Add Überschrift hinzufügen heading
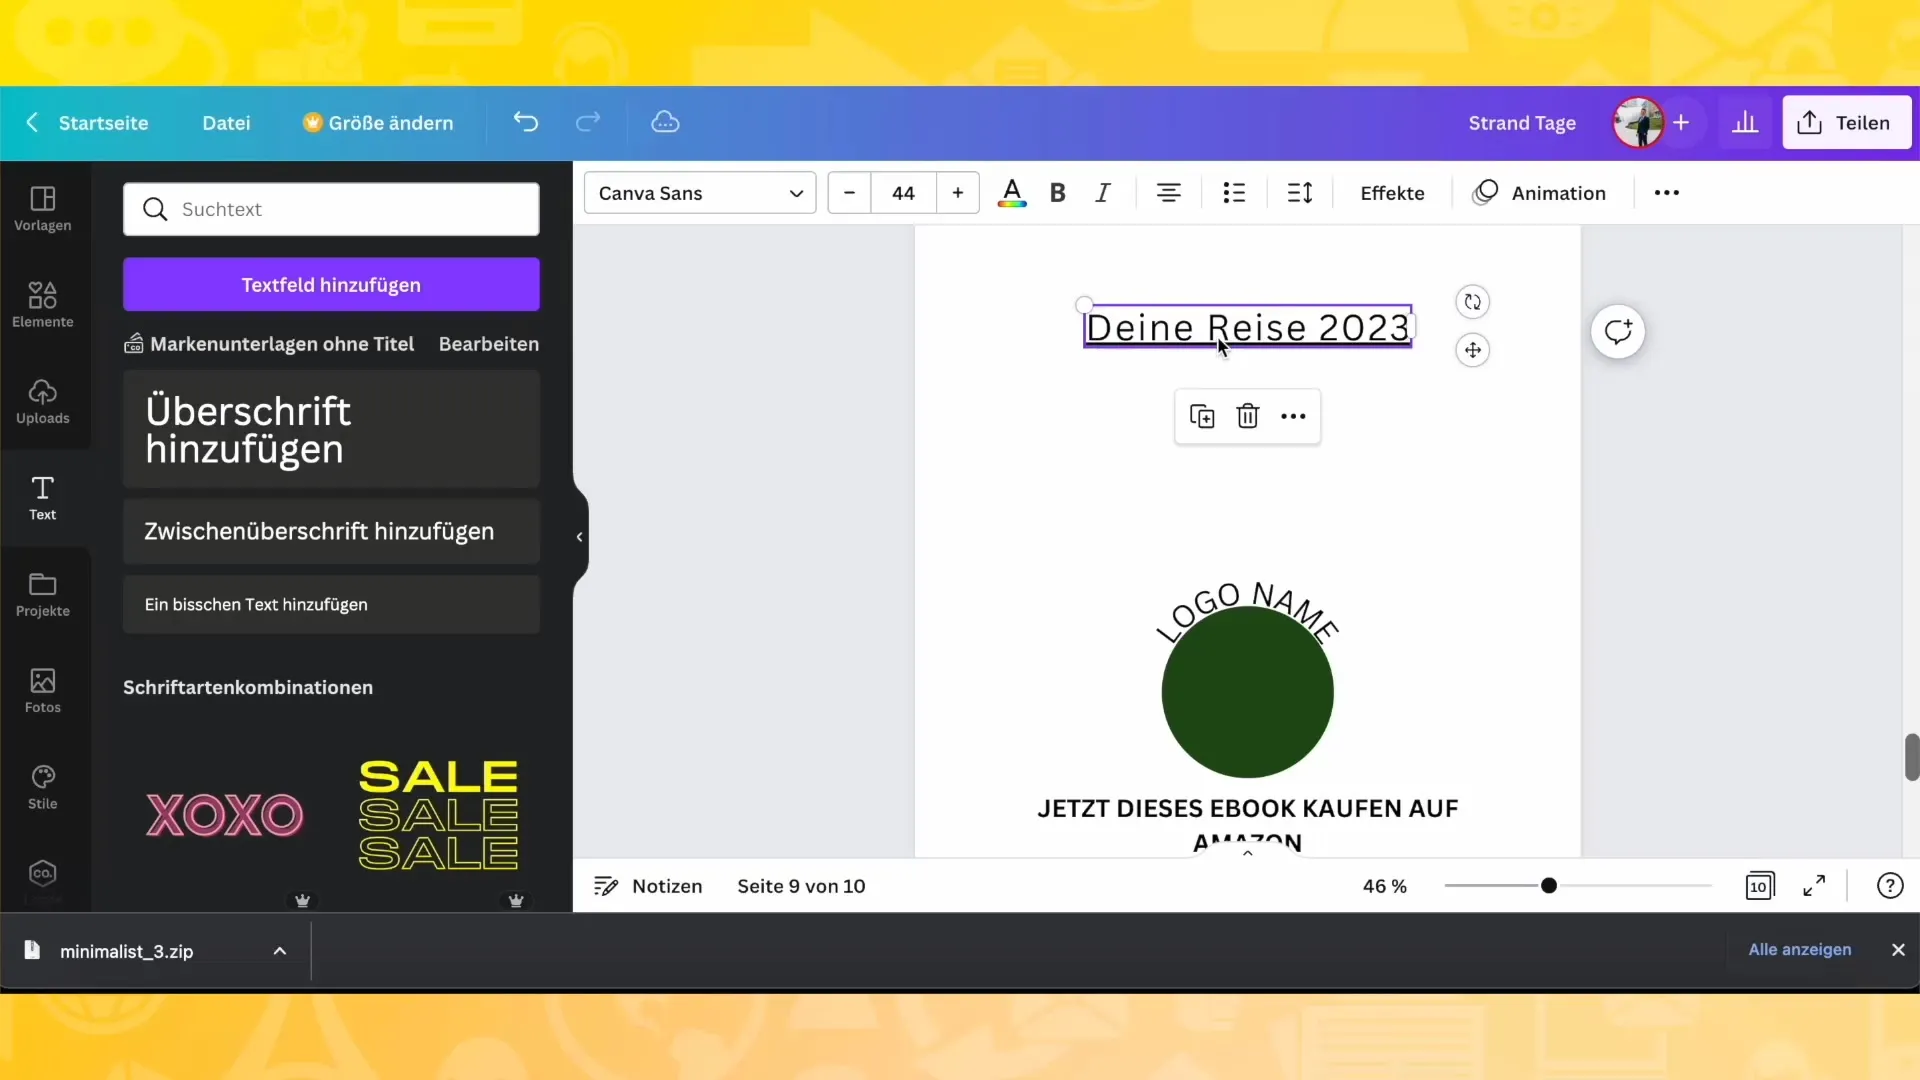 pyautogui.click(x=331, y=429)
